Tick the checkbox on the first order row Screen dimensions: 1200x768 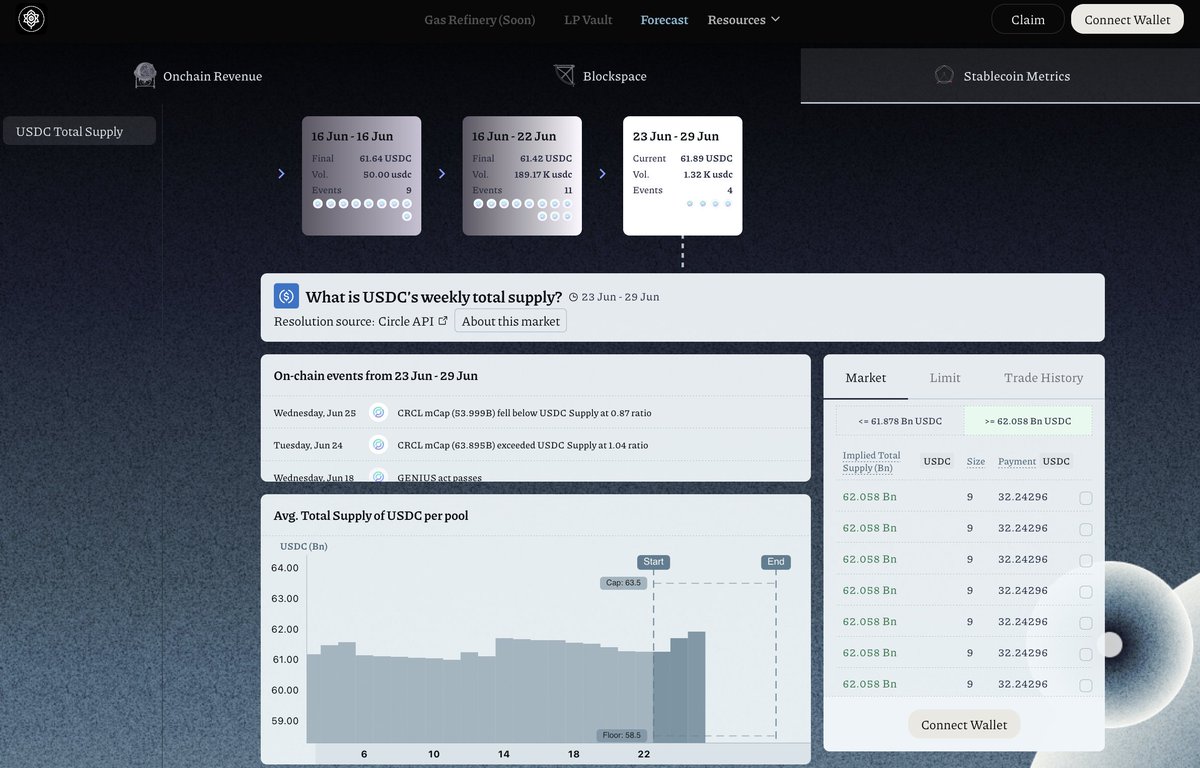[1086, 498]
